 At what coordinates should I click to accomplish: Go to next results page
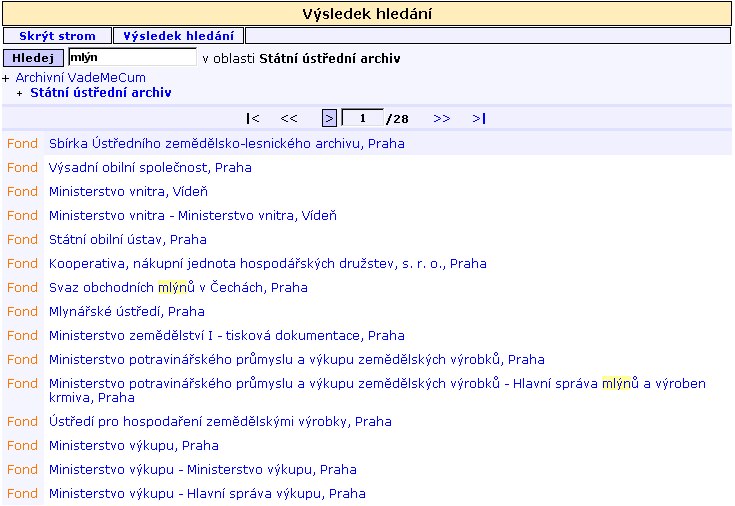point(329,119)
